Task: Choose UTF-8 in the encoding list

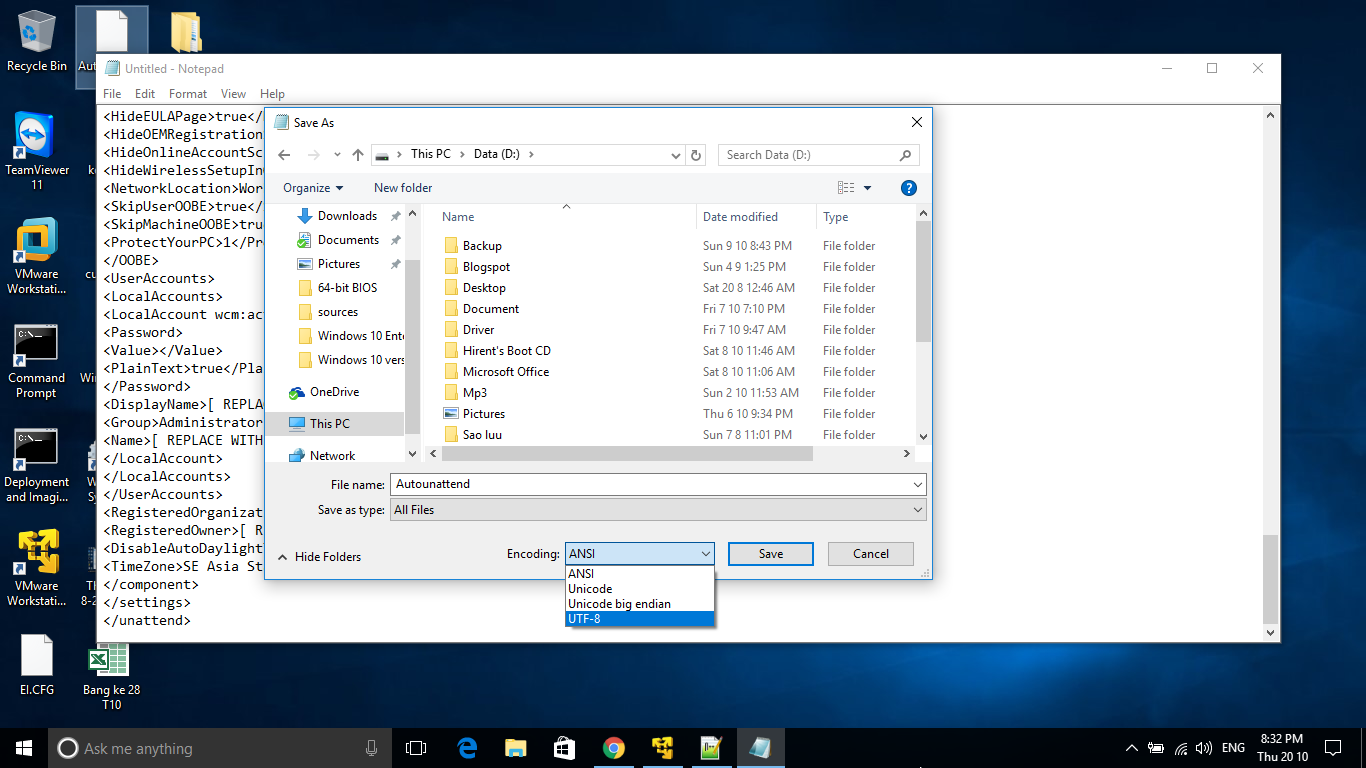Action: tap(640, 619)
